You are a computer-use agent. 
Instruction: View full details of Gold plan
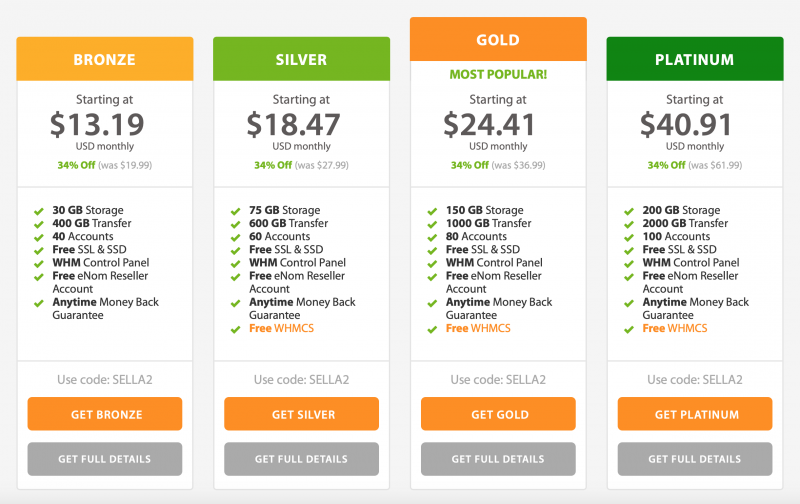498,459
